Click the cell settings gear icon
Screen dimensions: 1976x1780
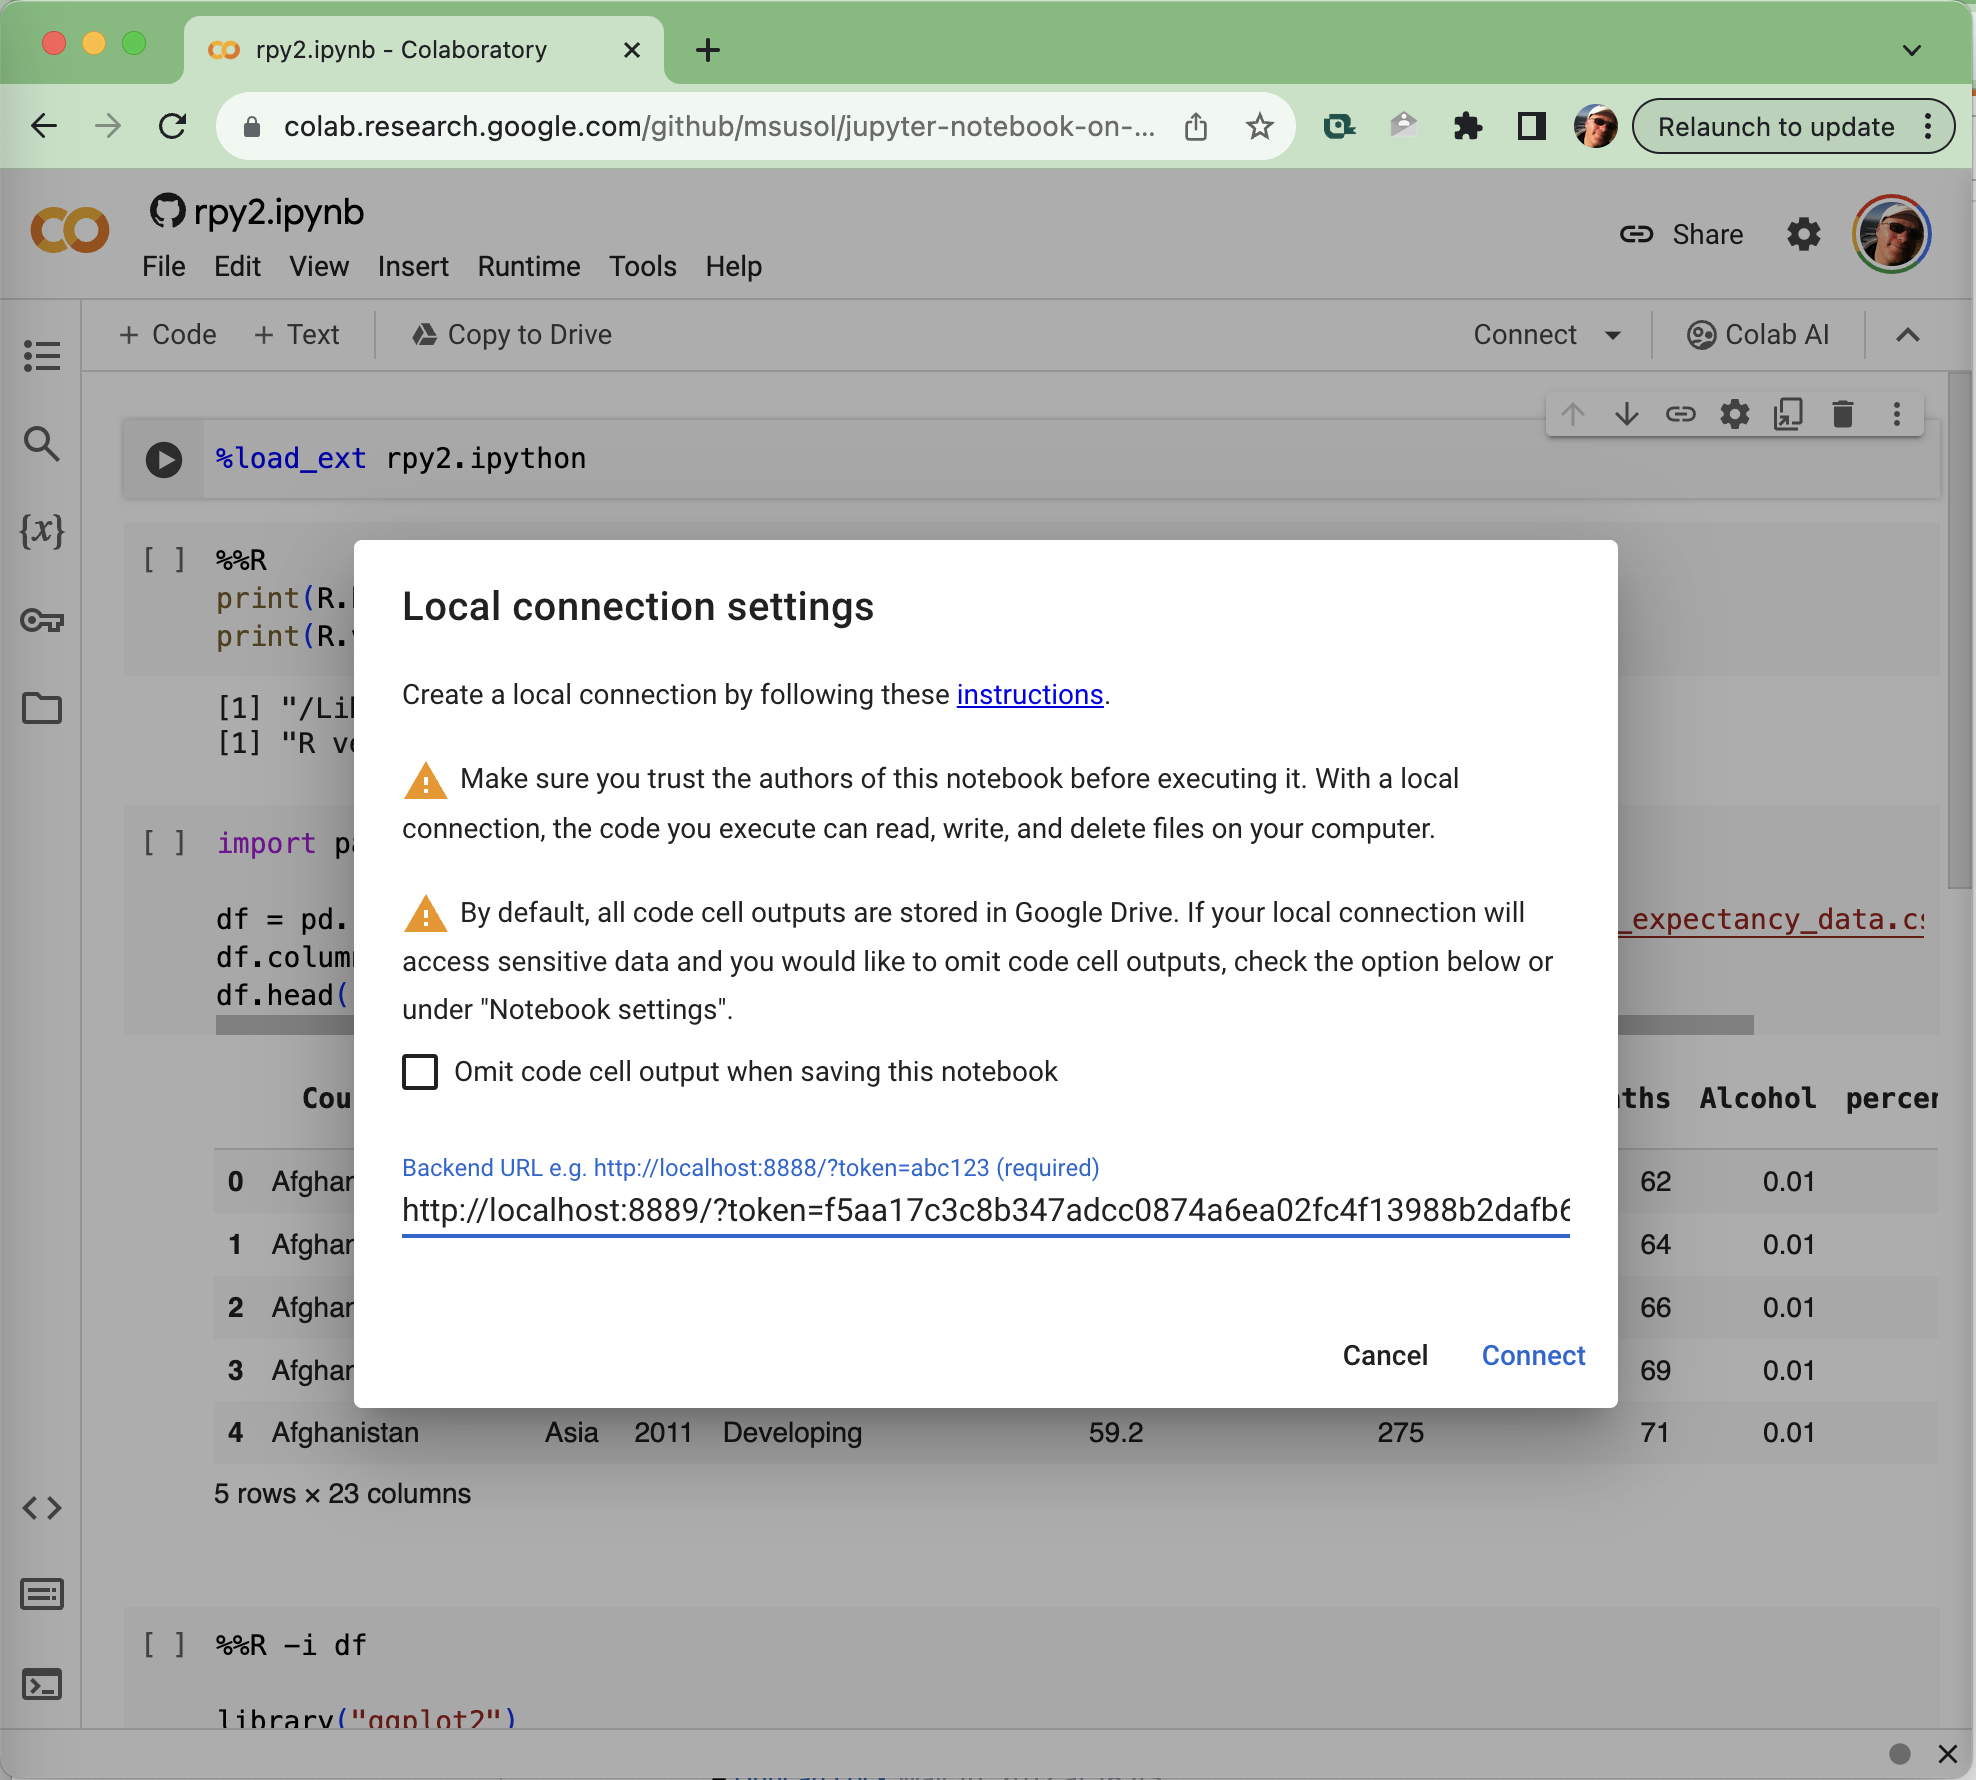[1735, 416]
